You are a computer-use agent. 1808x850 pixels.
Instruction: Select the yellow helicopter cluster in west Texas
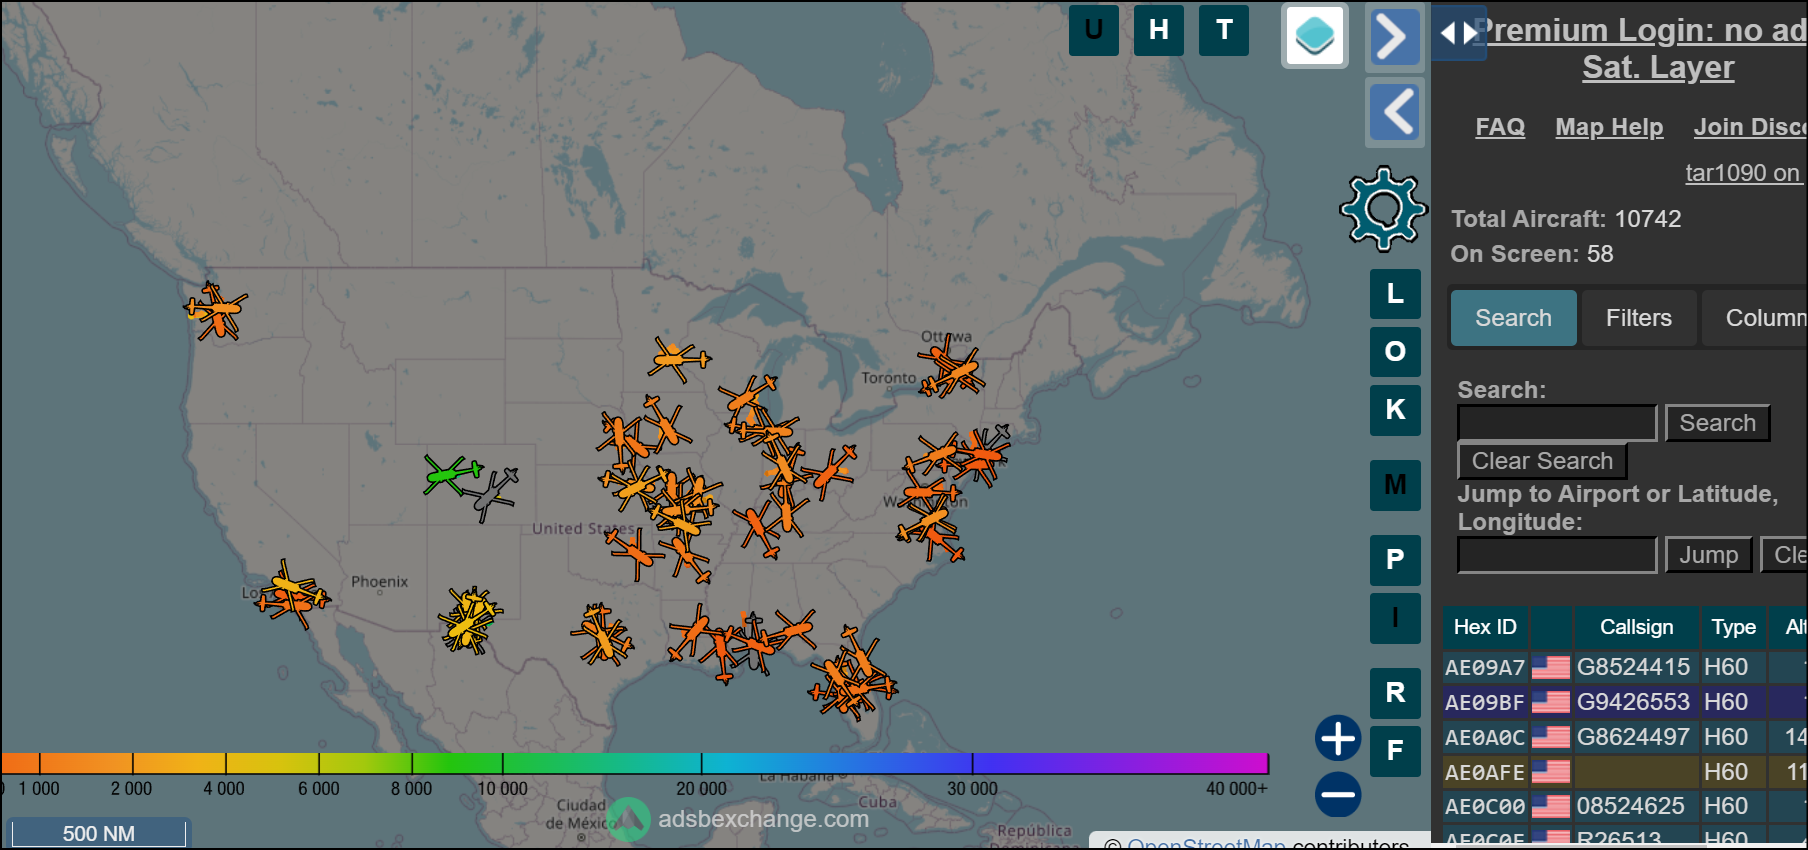[x=468, y=620]
